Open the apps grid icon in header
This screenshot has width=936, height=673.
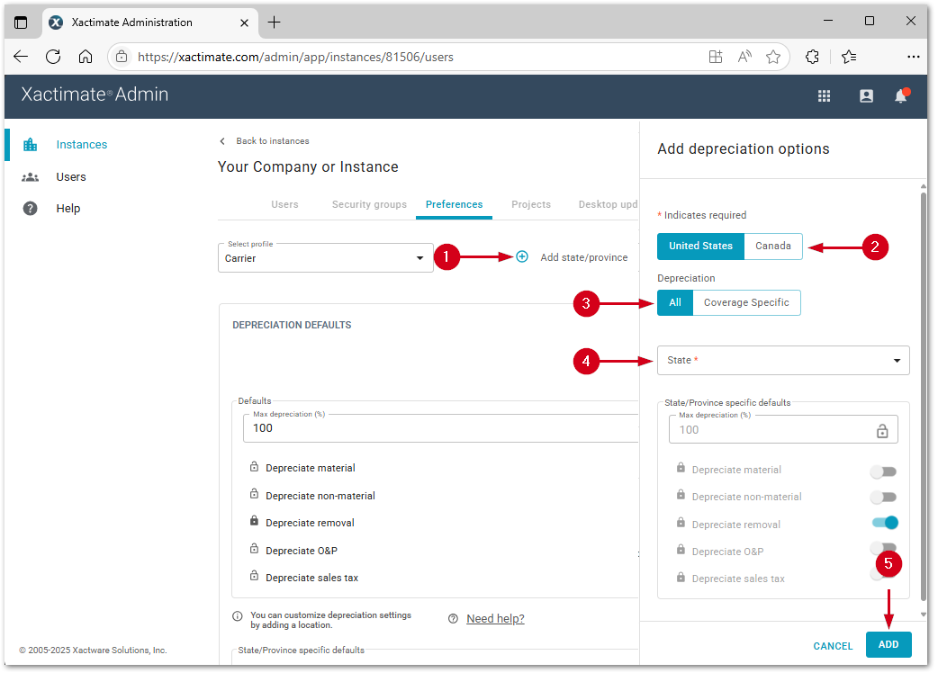pyautogui.click(x=824, y=96)
